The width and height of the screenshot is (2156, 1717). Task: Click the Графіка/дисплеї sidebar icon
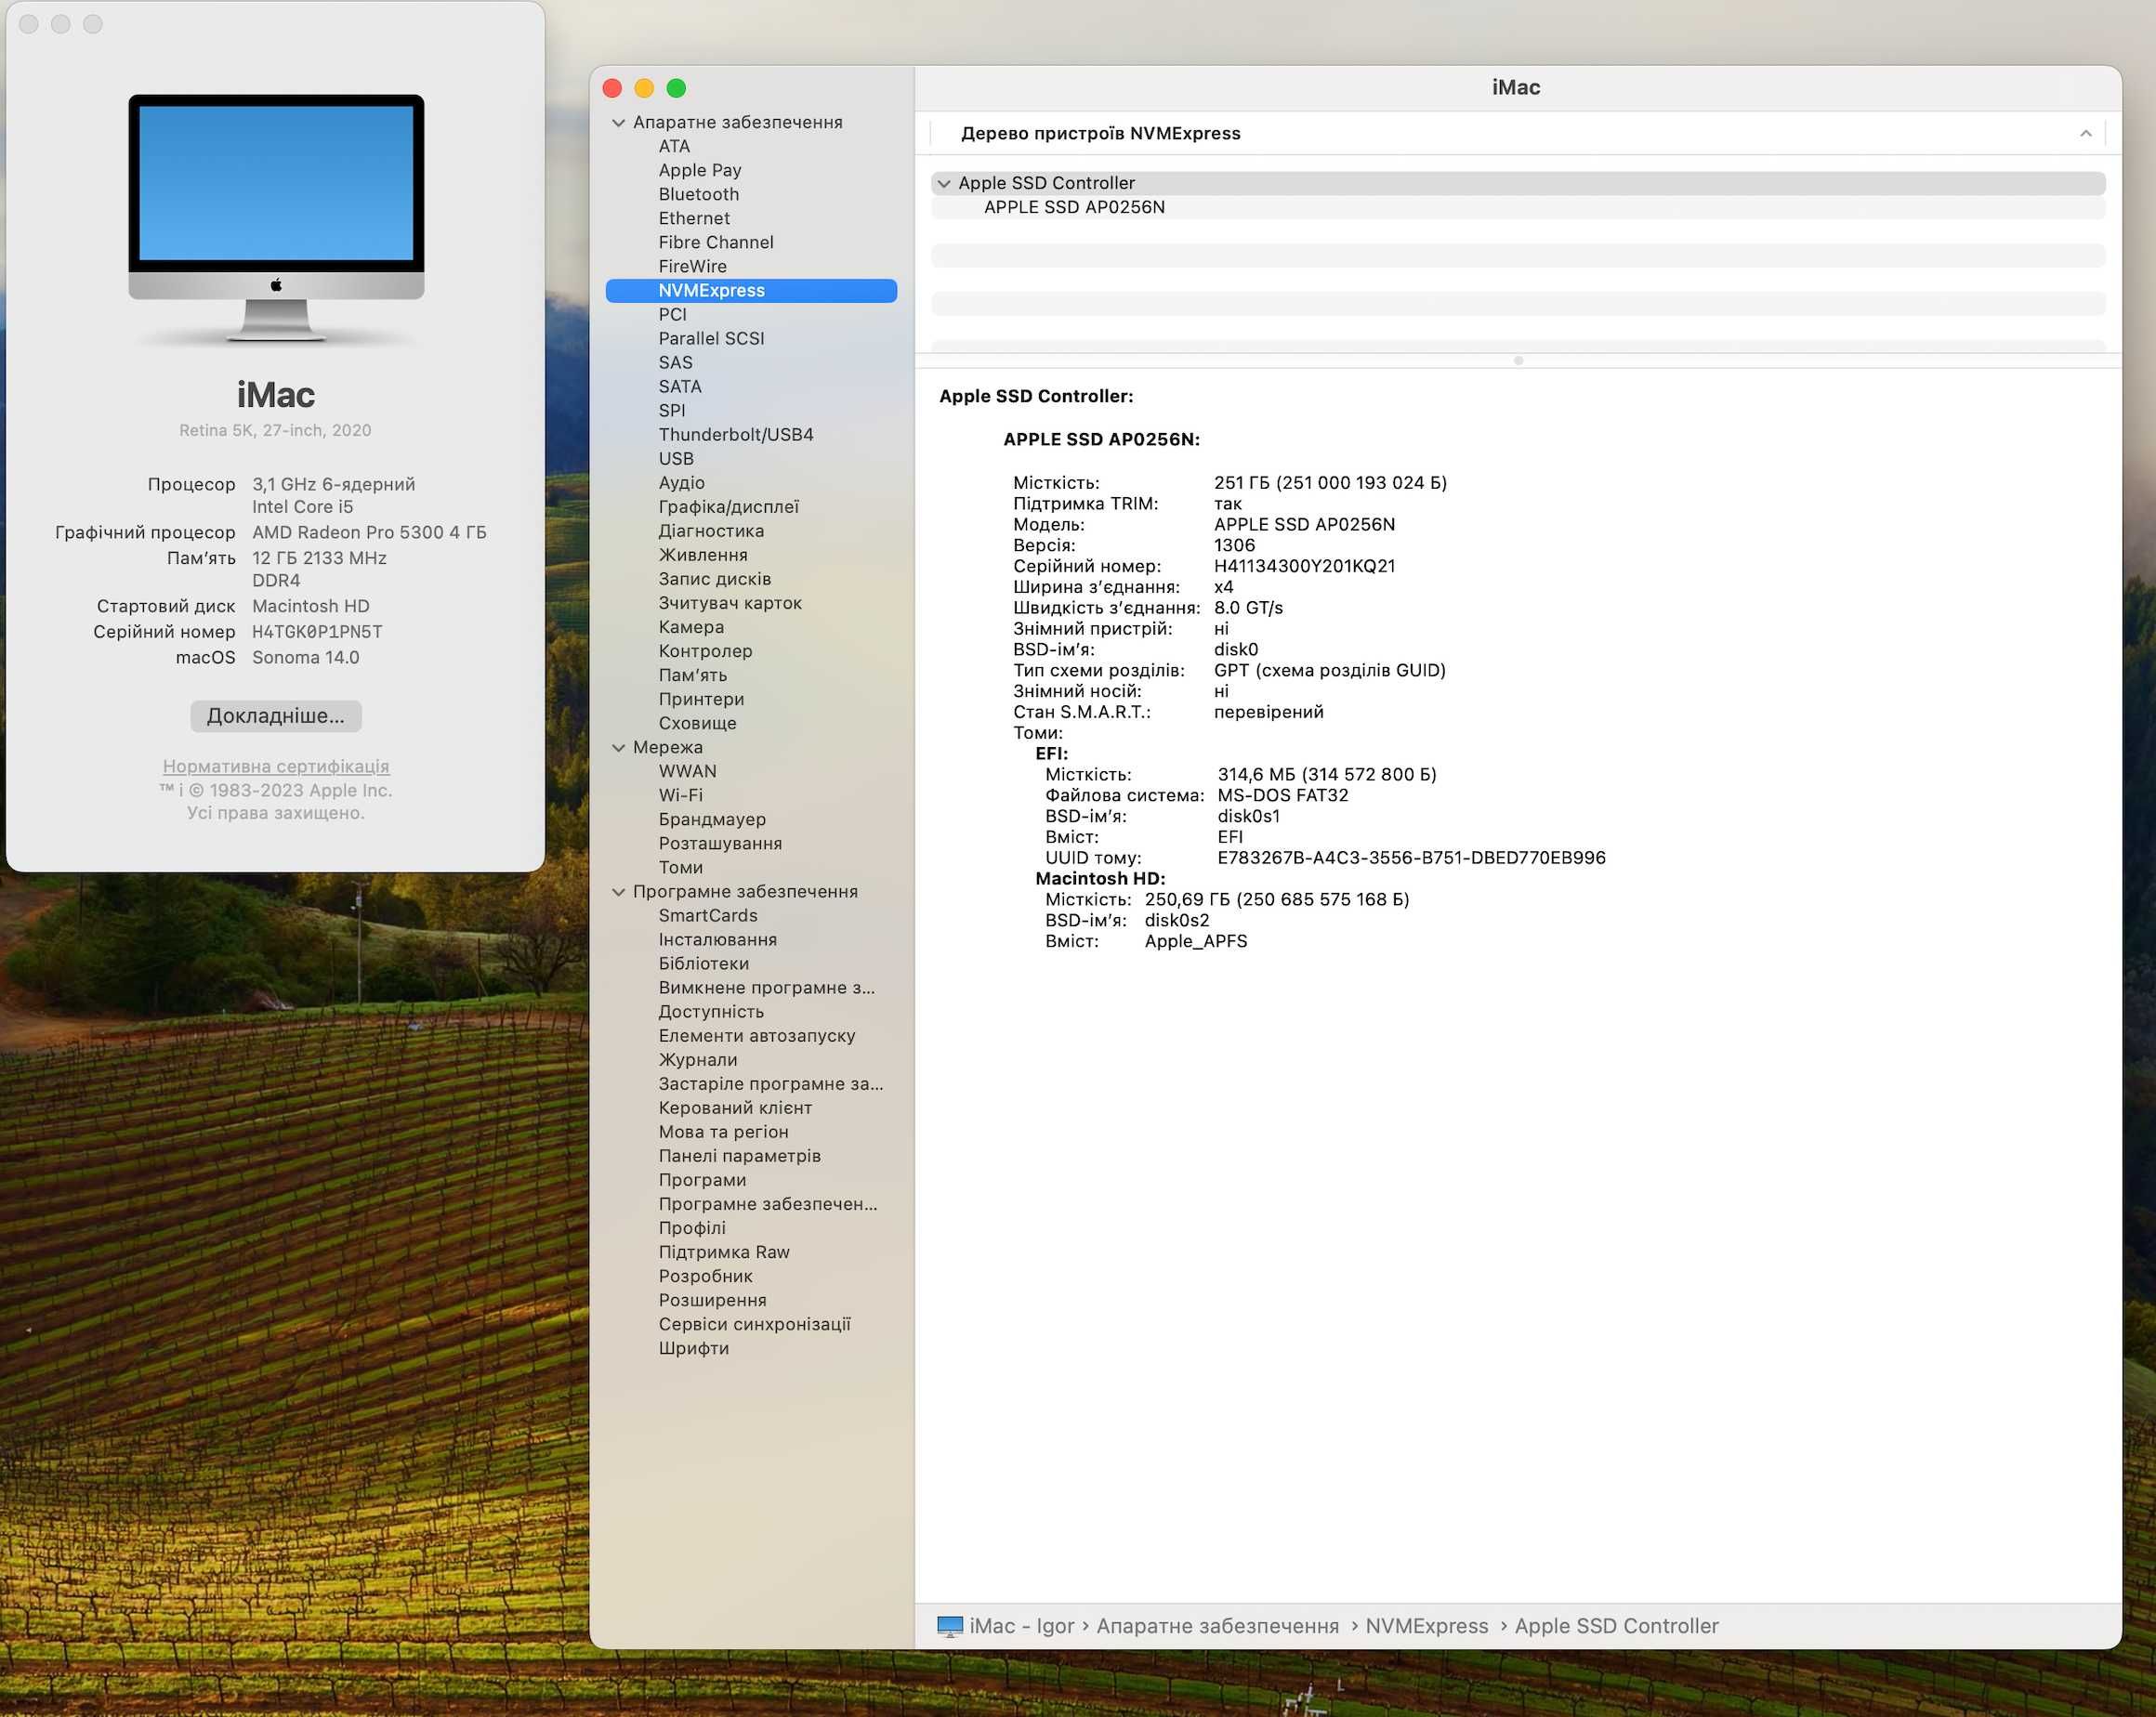click(731, 506)
